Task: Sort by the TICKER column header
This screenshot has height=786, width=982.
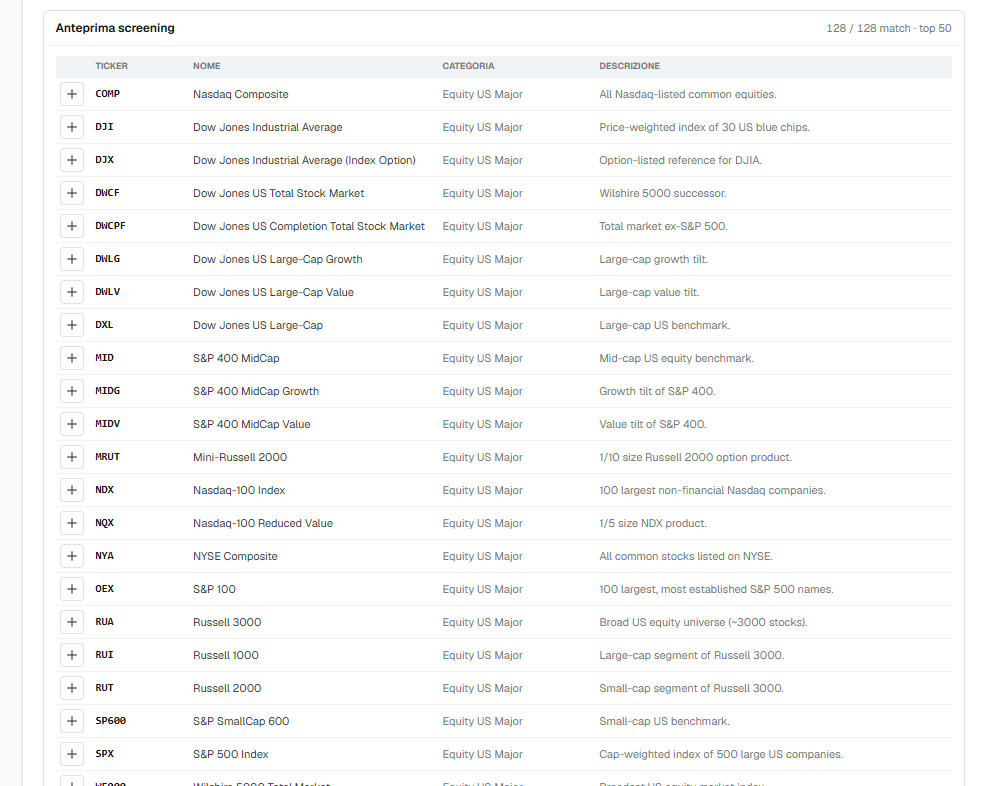Action: tap(111, 66)
